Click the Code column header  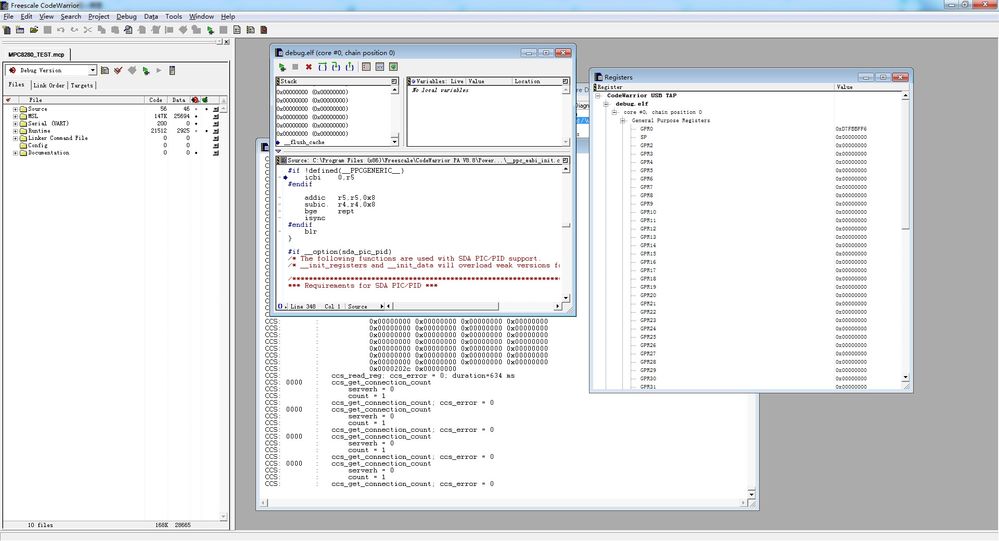[155, 100]
